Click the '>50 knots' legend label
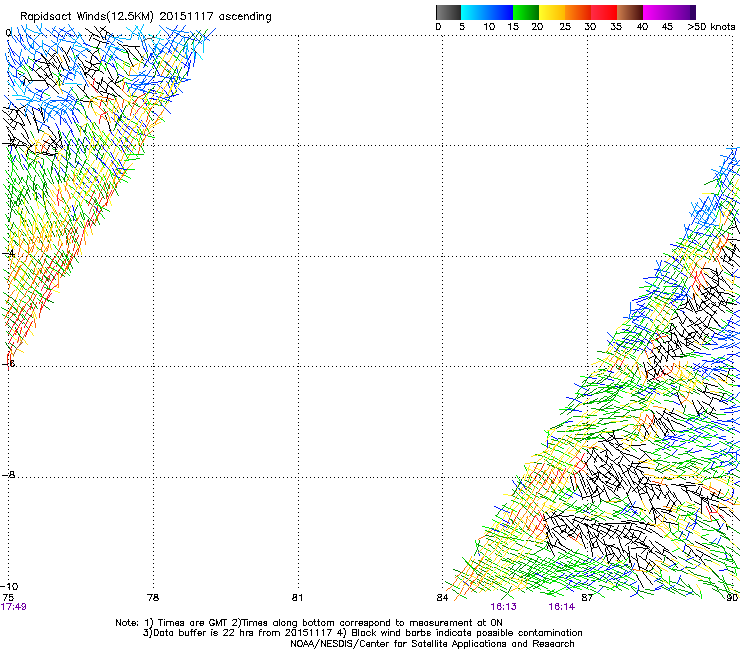This screenshot has width=740, height=650. pos(711,26)
